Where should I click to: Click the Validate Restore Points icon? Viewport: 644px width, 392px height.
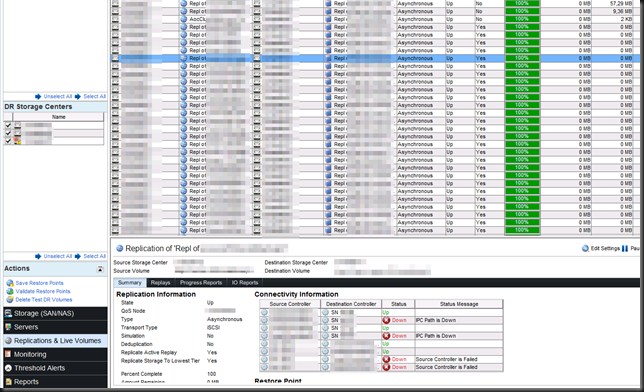pos(10,291)
